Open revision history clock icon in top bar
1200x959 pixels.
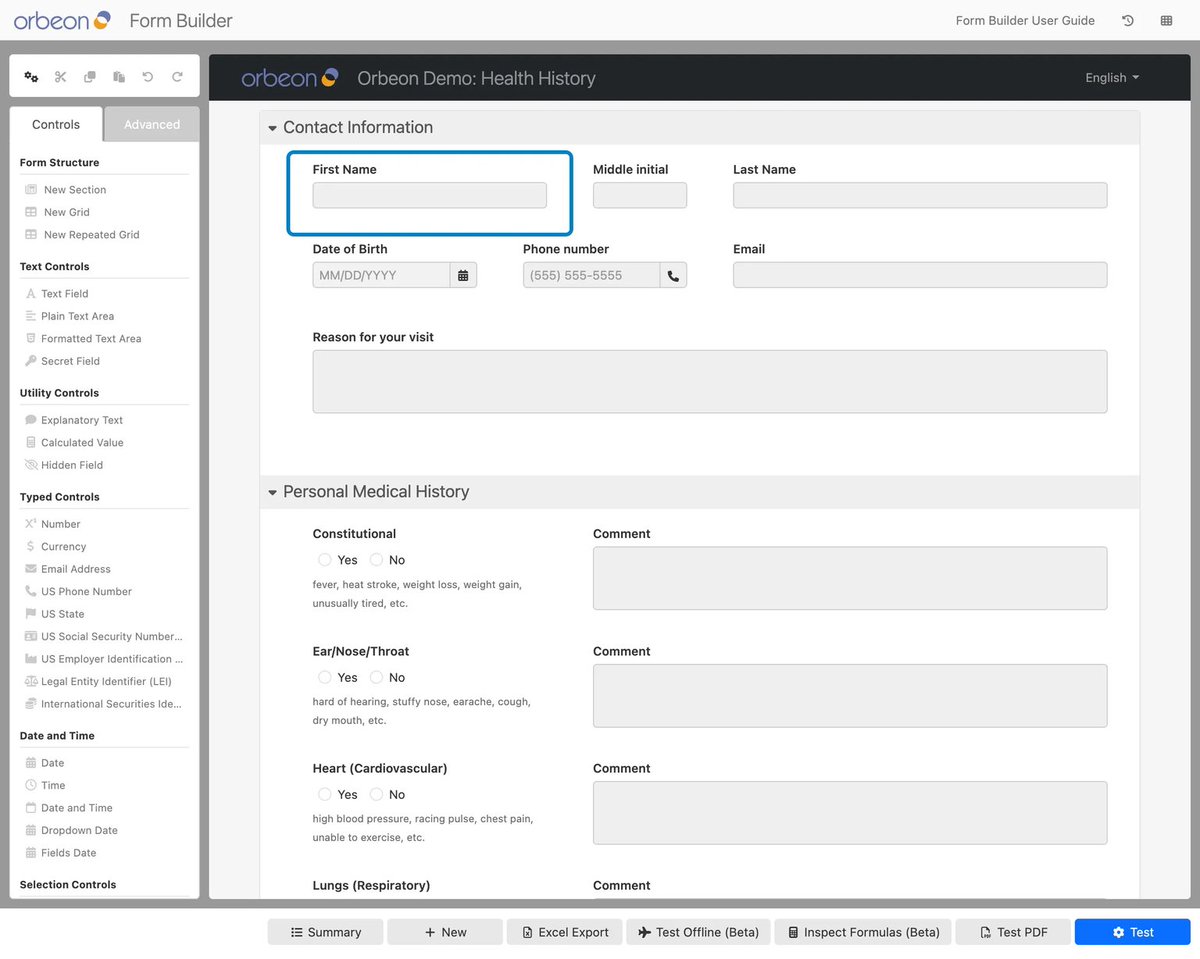coord(1128,20)
